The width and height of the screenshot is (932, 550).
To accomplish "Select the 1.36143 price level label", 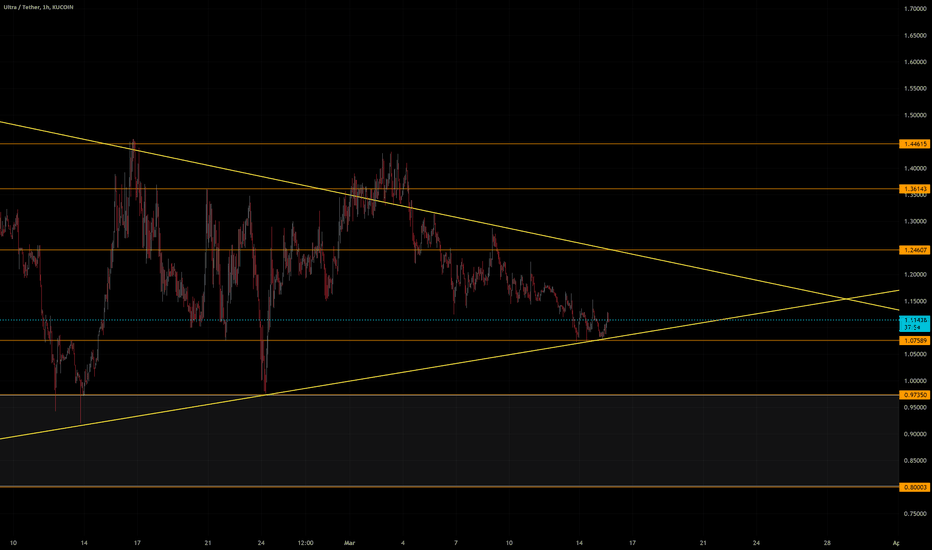I will (915, 189).
